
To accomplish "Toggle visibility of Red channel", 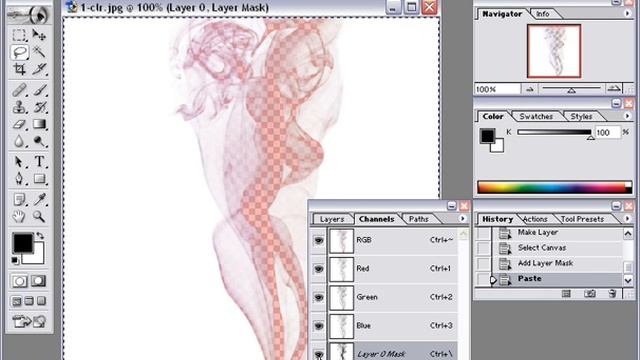I will click(x=319, y=269).
